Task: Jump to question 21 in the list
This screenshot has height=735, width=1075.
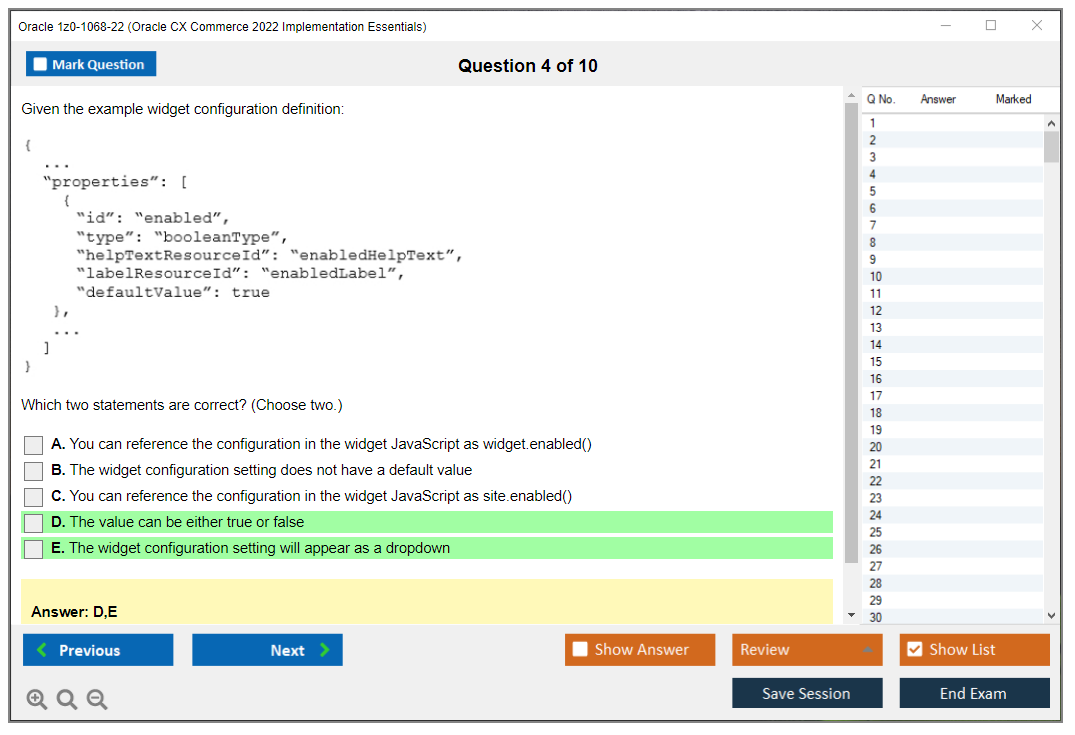Action: point(876,464)
